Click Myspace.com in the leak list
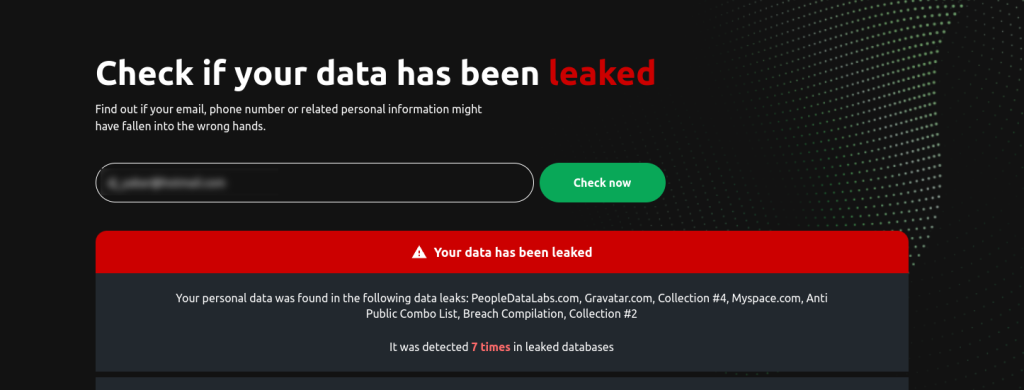The image size is (1024, 390). click(766, 299)
